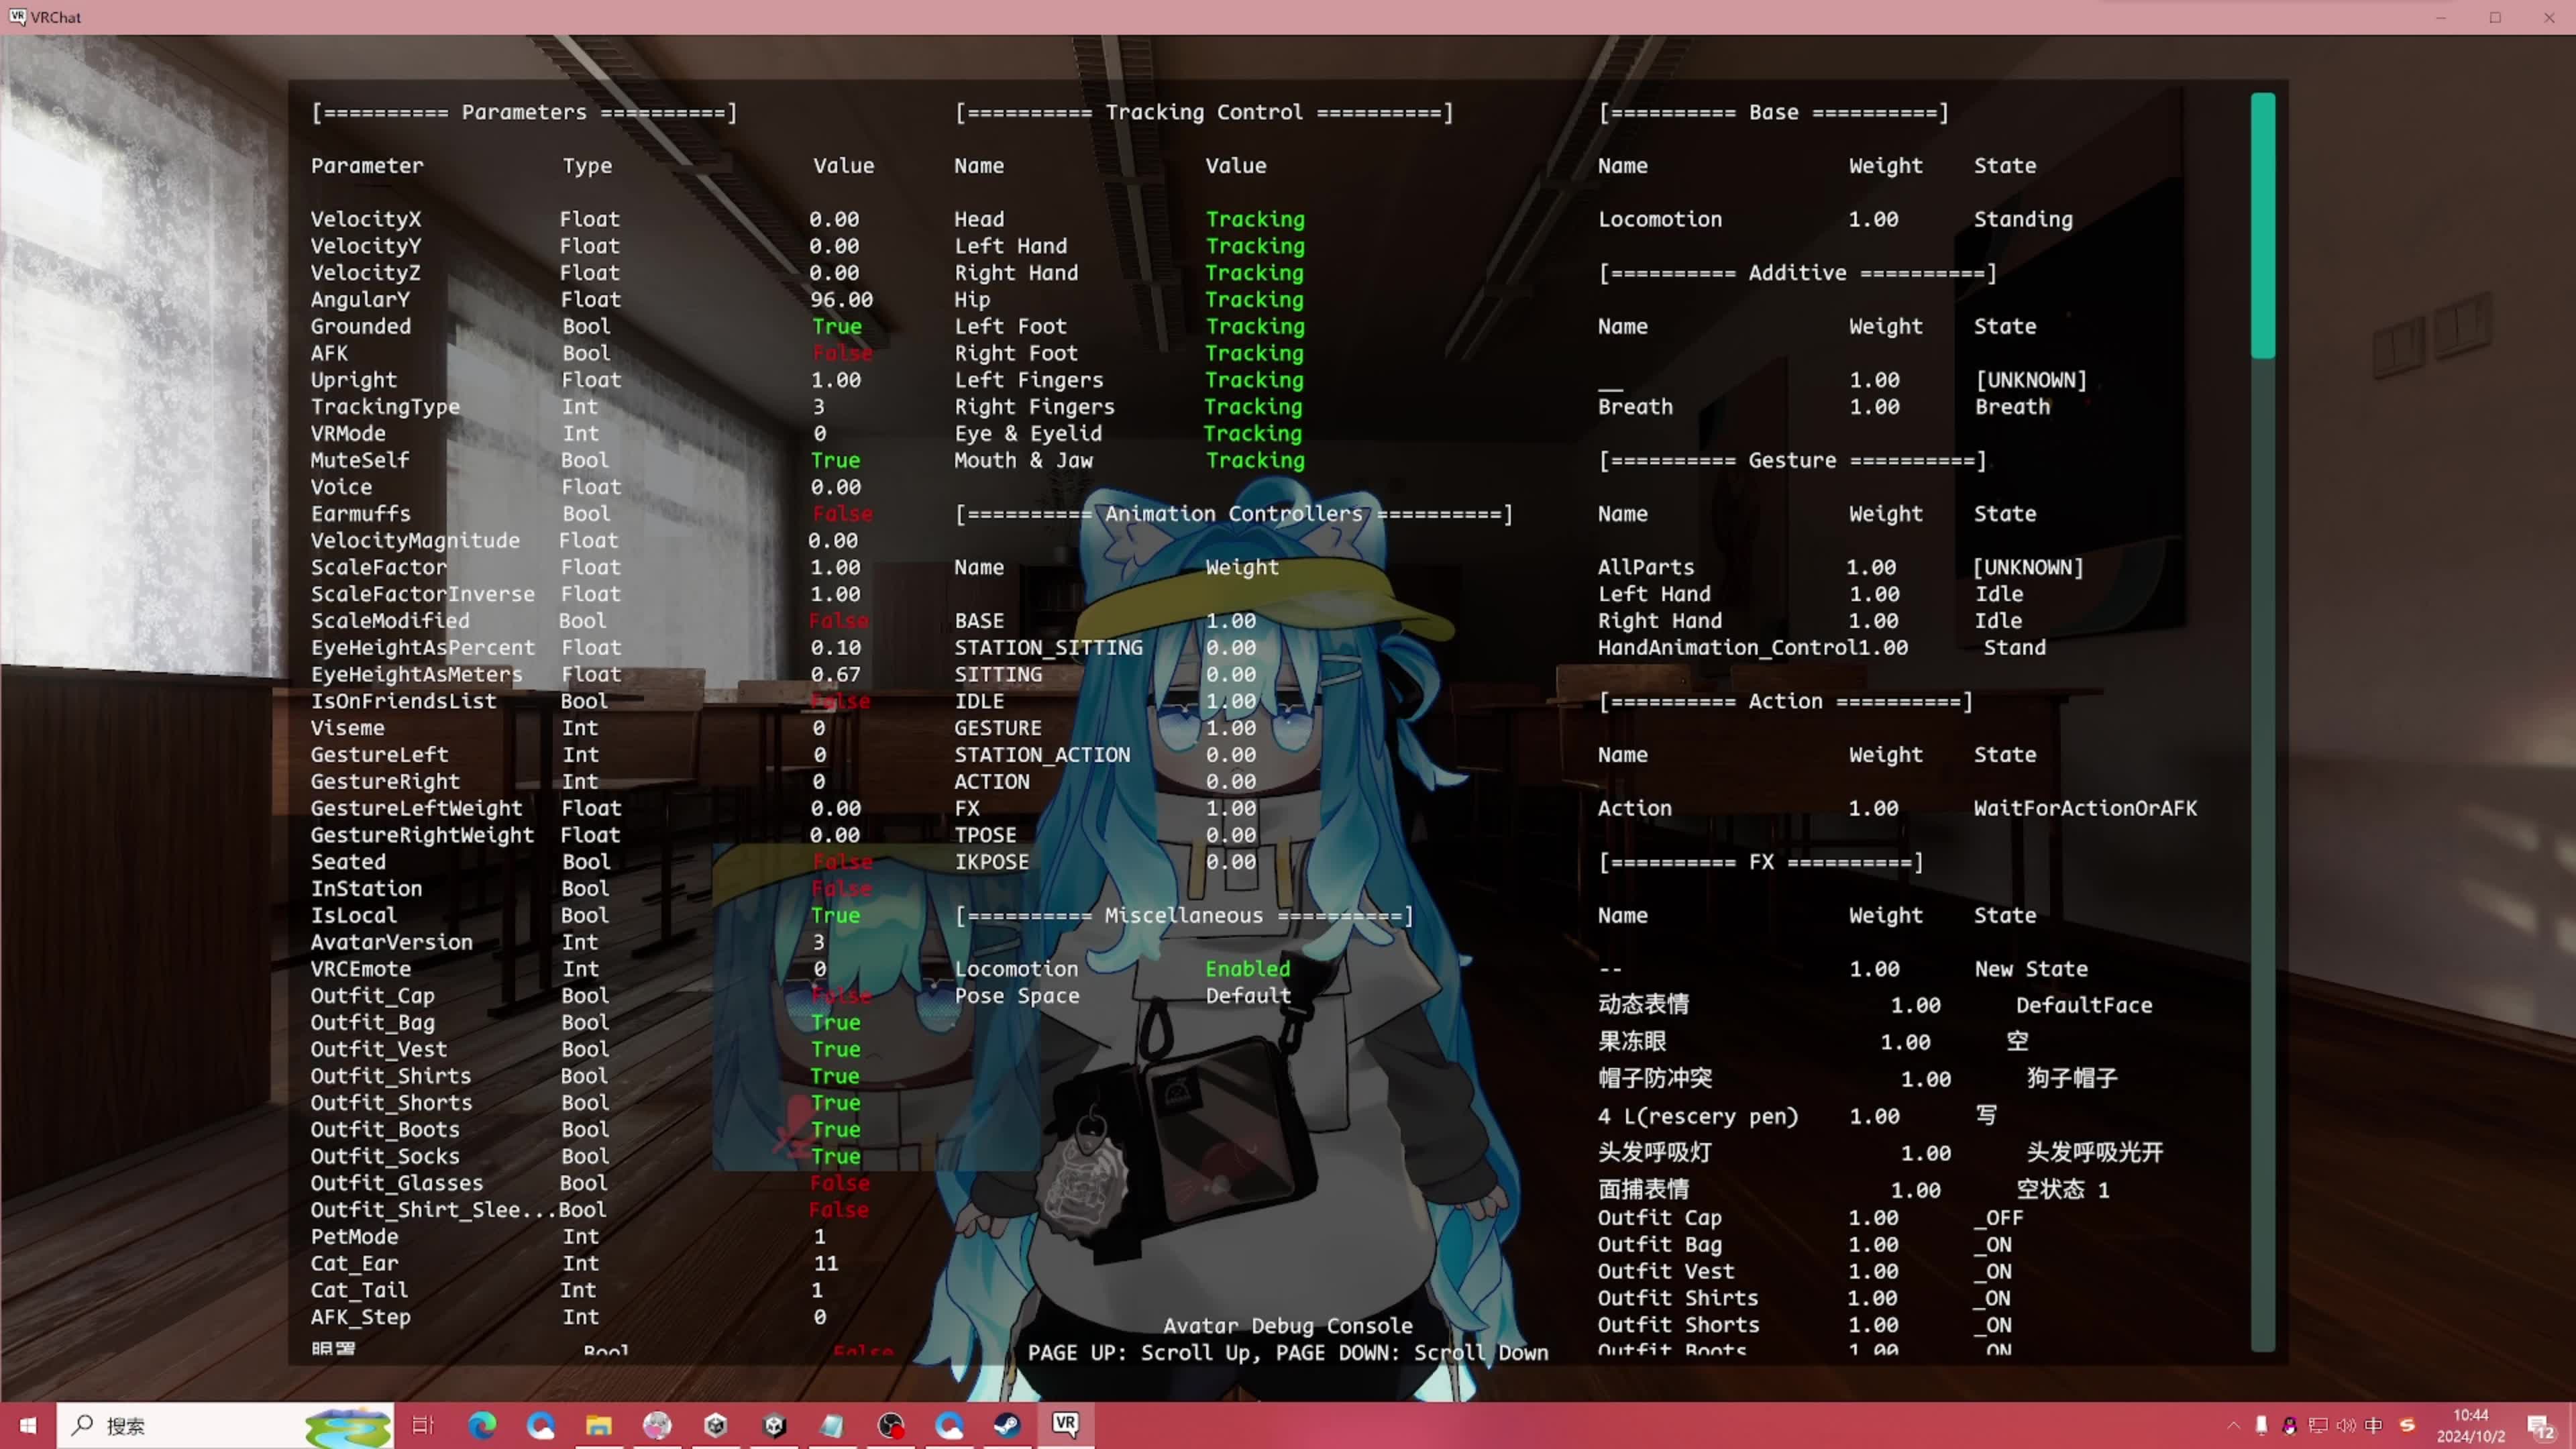
Task: Maximize the VRChat window
Action: tap(2496, 17)
